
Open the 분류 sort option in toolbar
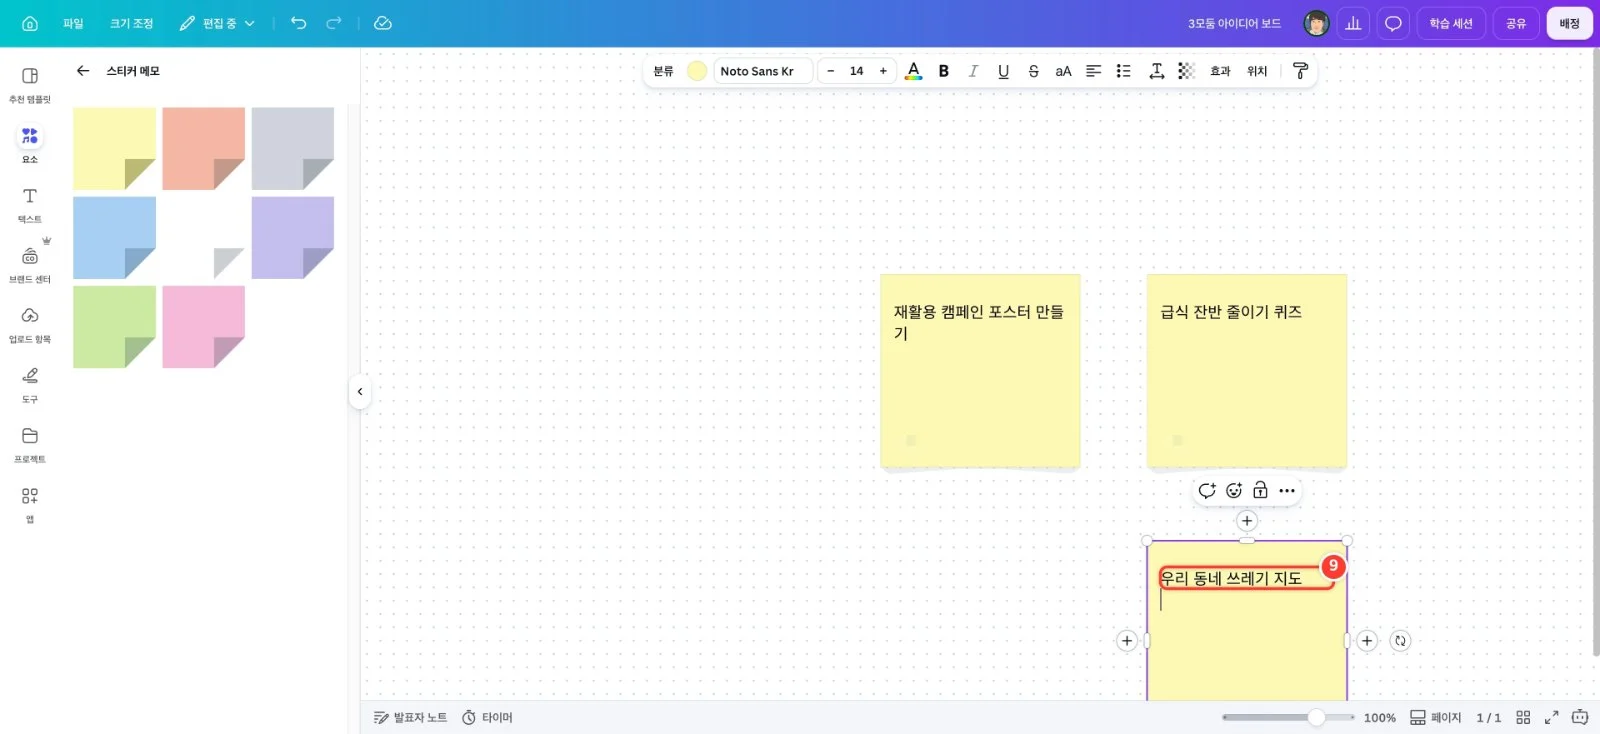coord(663,71)
